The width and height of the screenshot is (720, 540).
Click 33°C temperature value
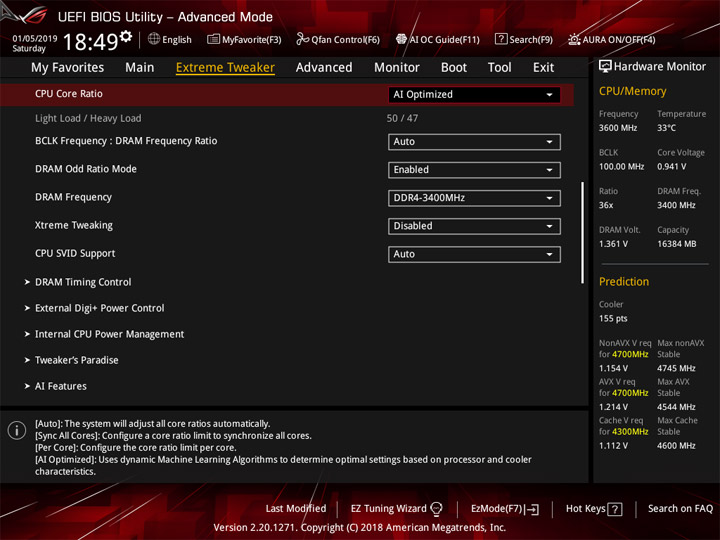pos(666,128)
